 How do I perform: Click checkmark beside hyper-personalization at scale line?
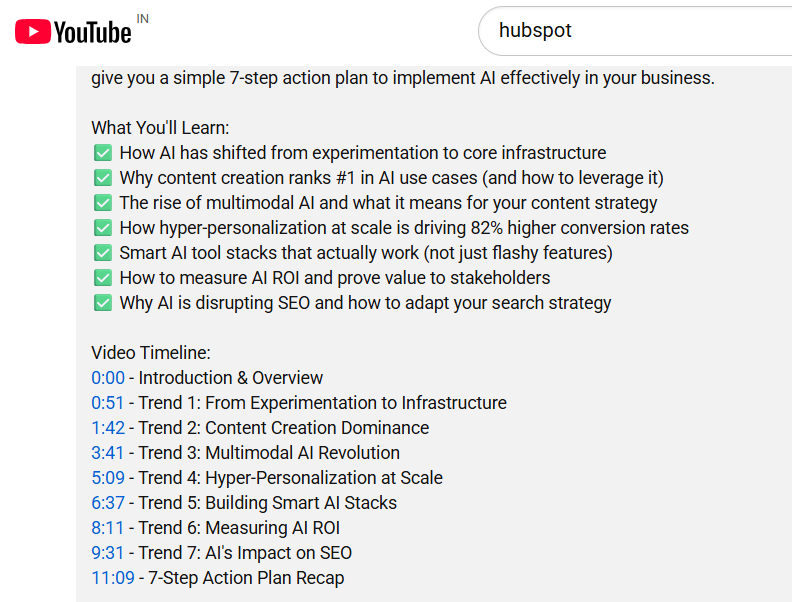tap(103, 228)
